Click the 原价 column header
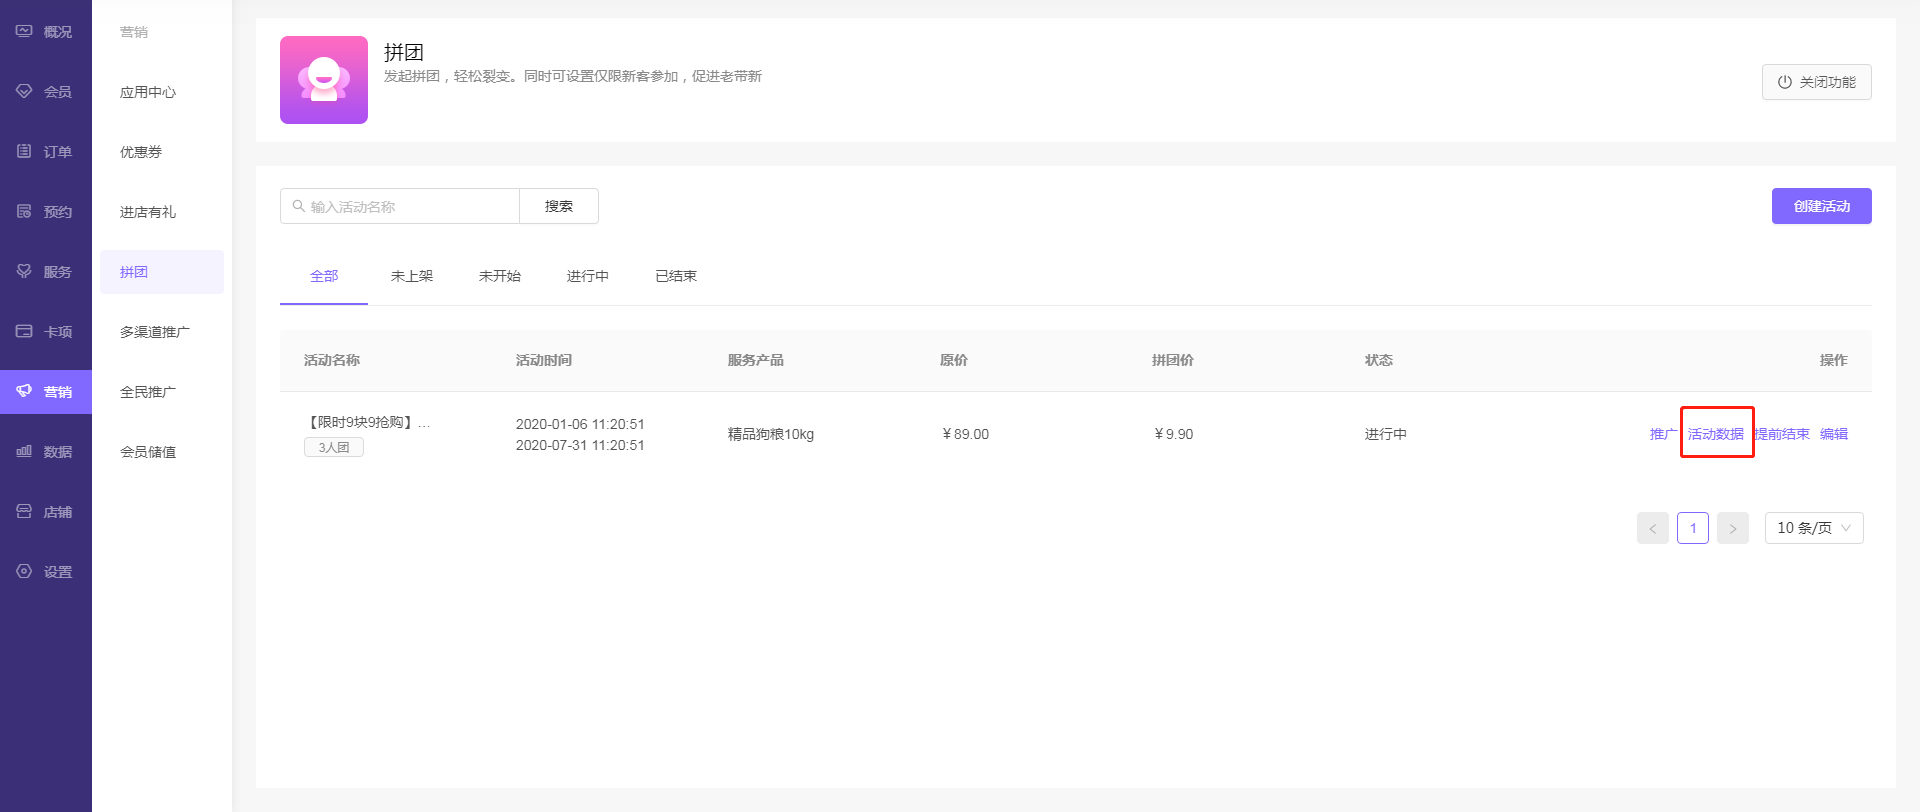Image resolution: width=1920 pixels, height=812 pixels. pos(954,360)
